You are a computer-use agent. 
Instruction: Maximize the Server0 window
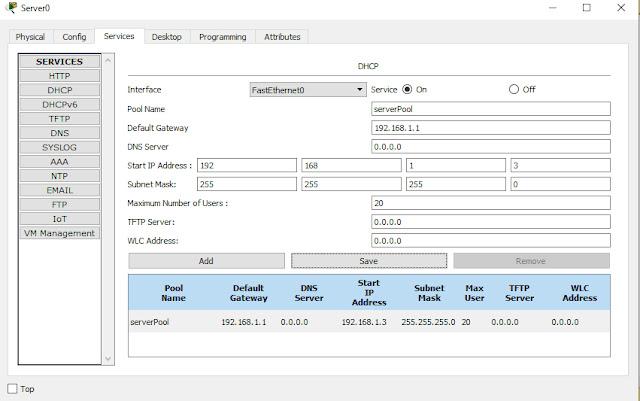click(x=587, y=8)
